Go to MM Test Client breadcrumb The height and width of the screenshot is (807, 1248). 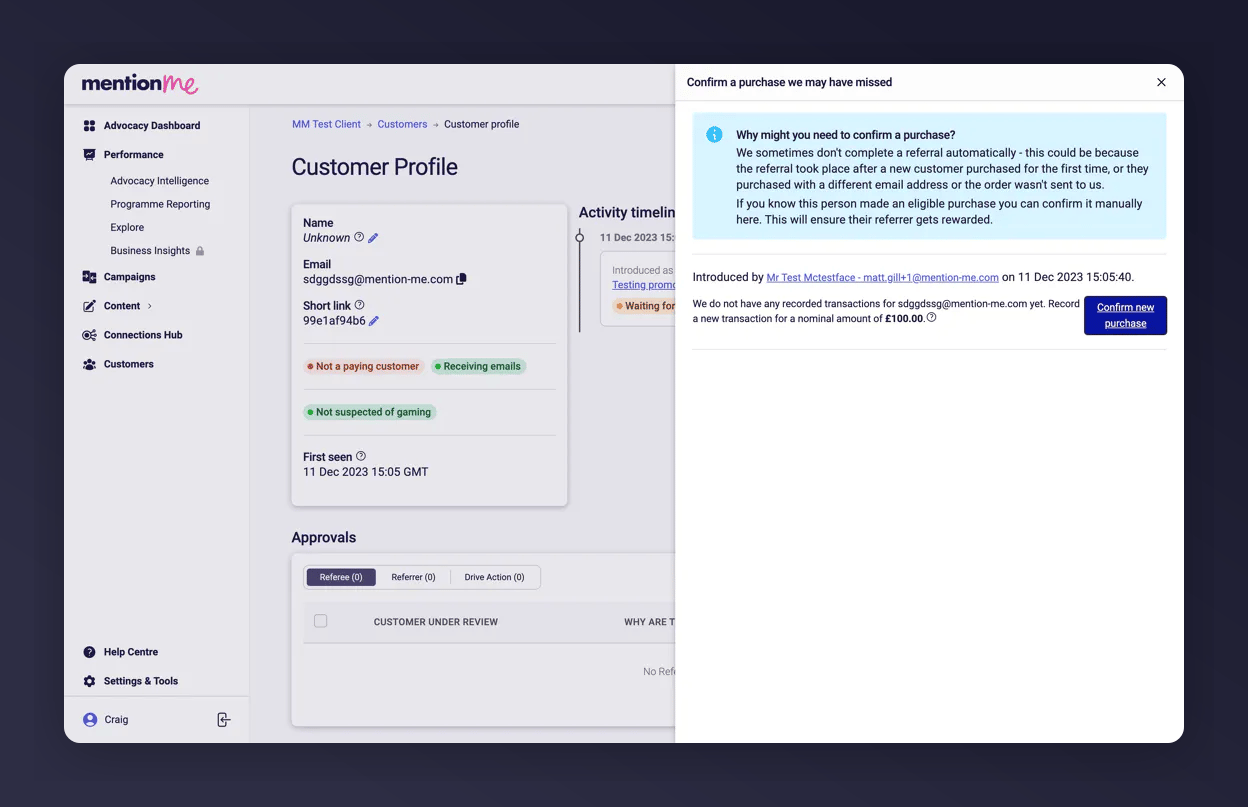(x=326, y=124)
